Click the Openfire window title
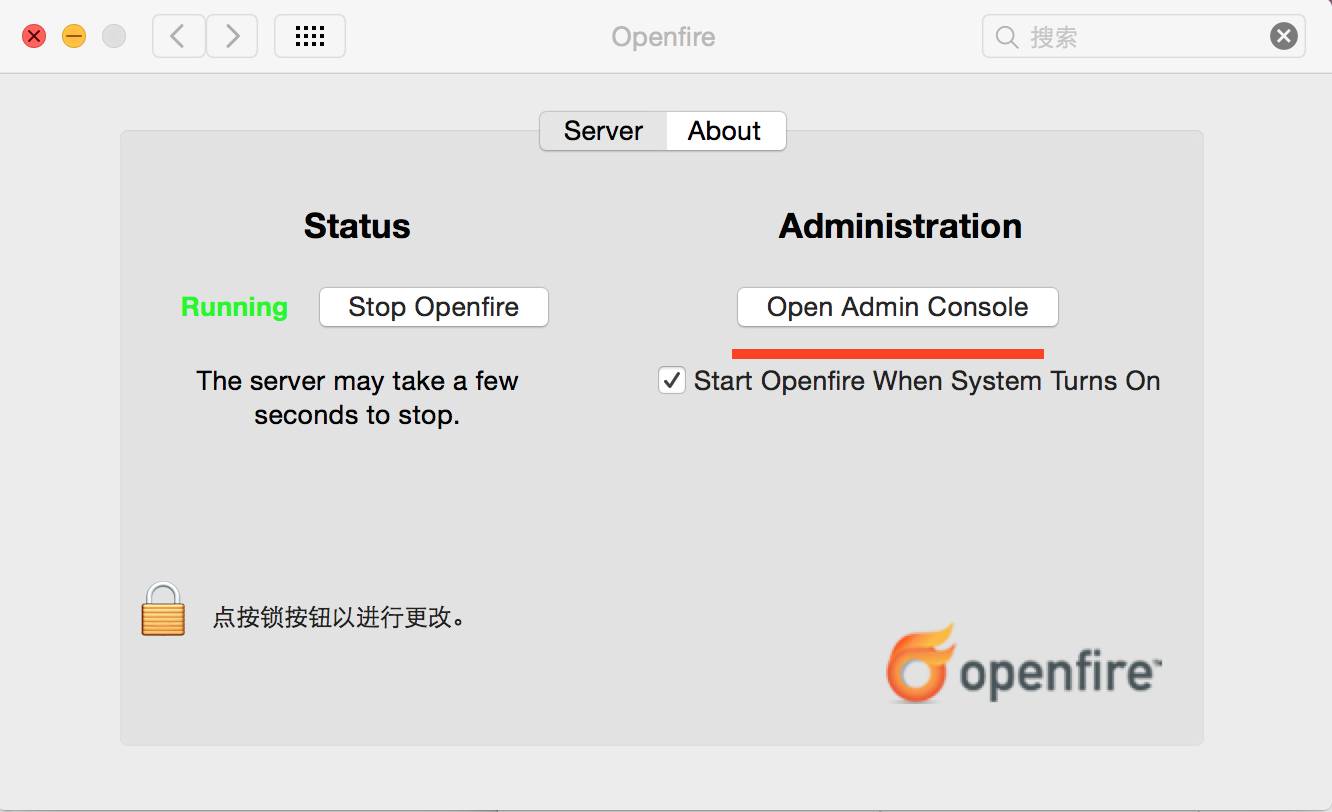The image size is (1332, 812). click(664, 37)
